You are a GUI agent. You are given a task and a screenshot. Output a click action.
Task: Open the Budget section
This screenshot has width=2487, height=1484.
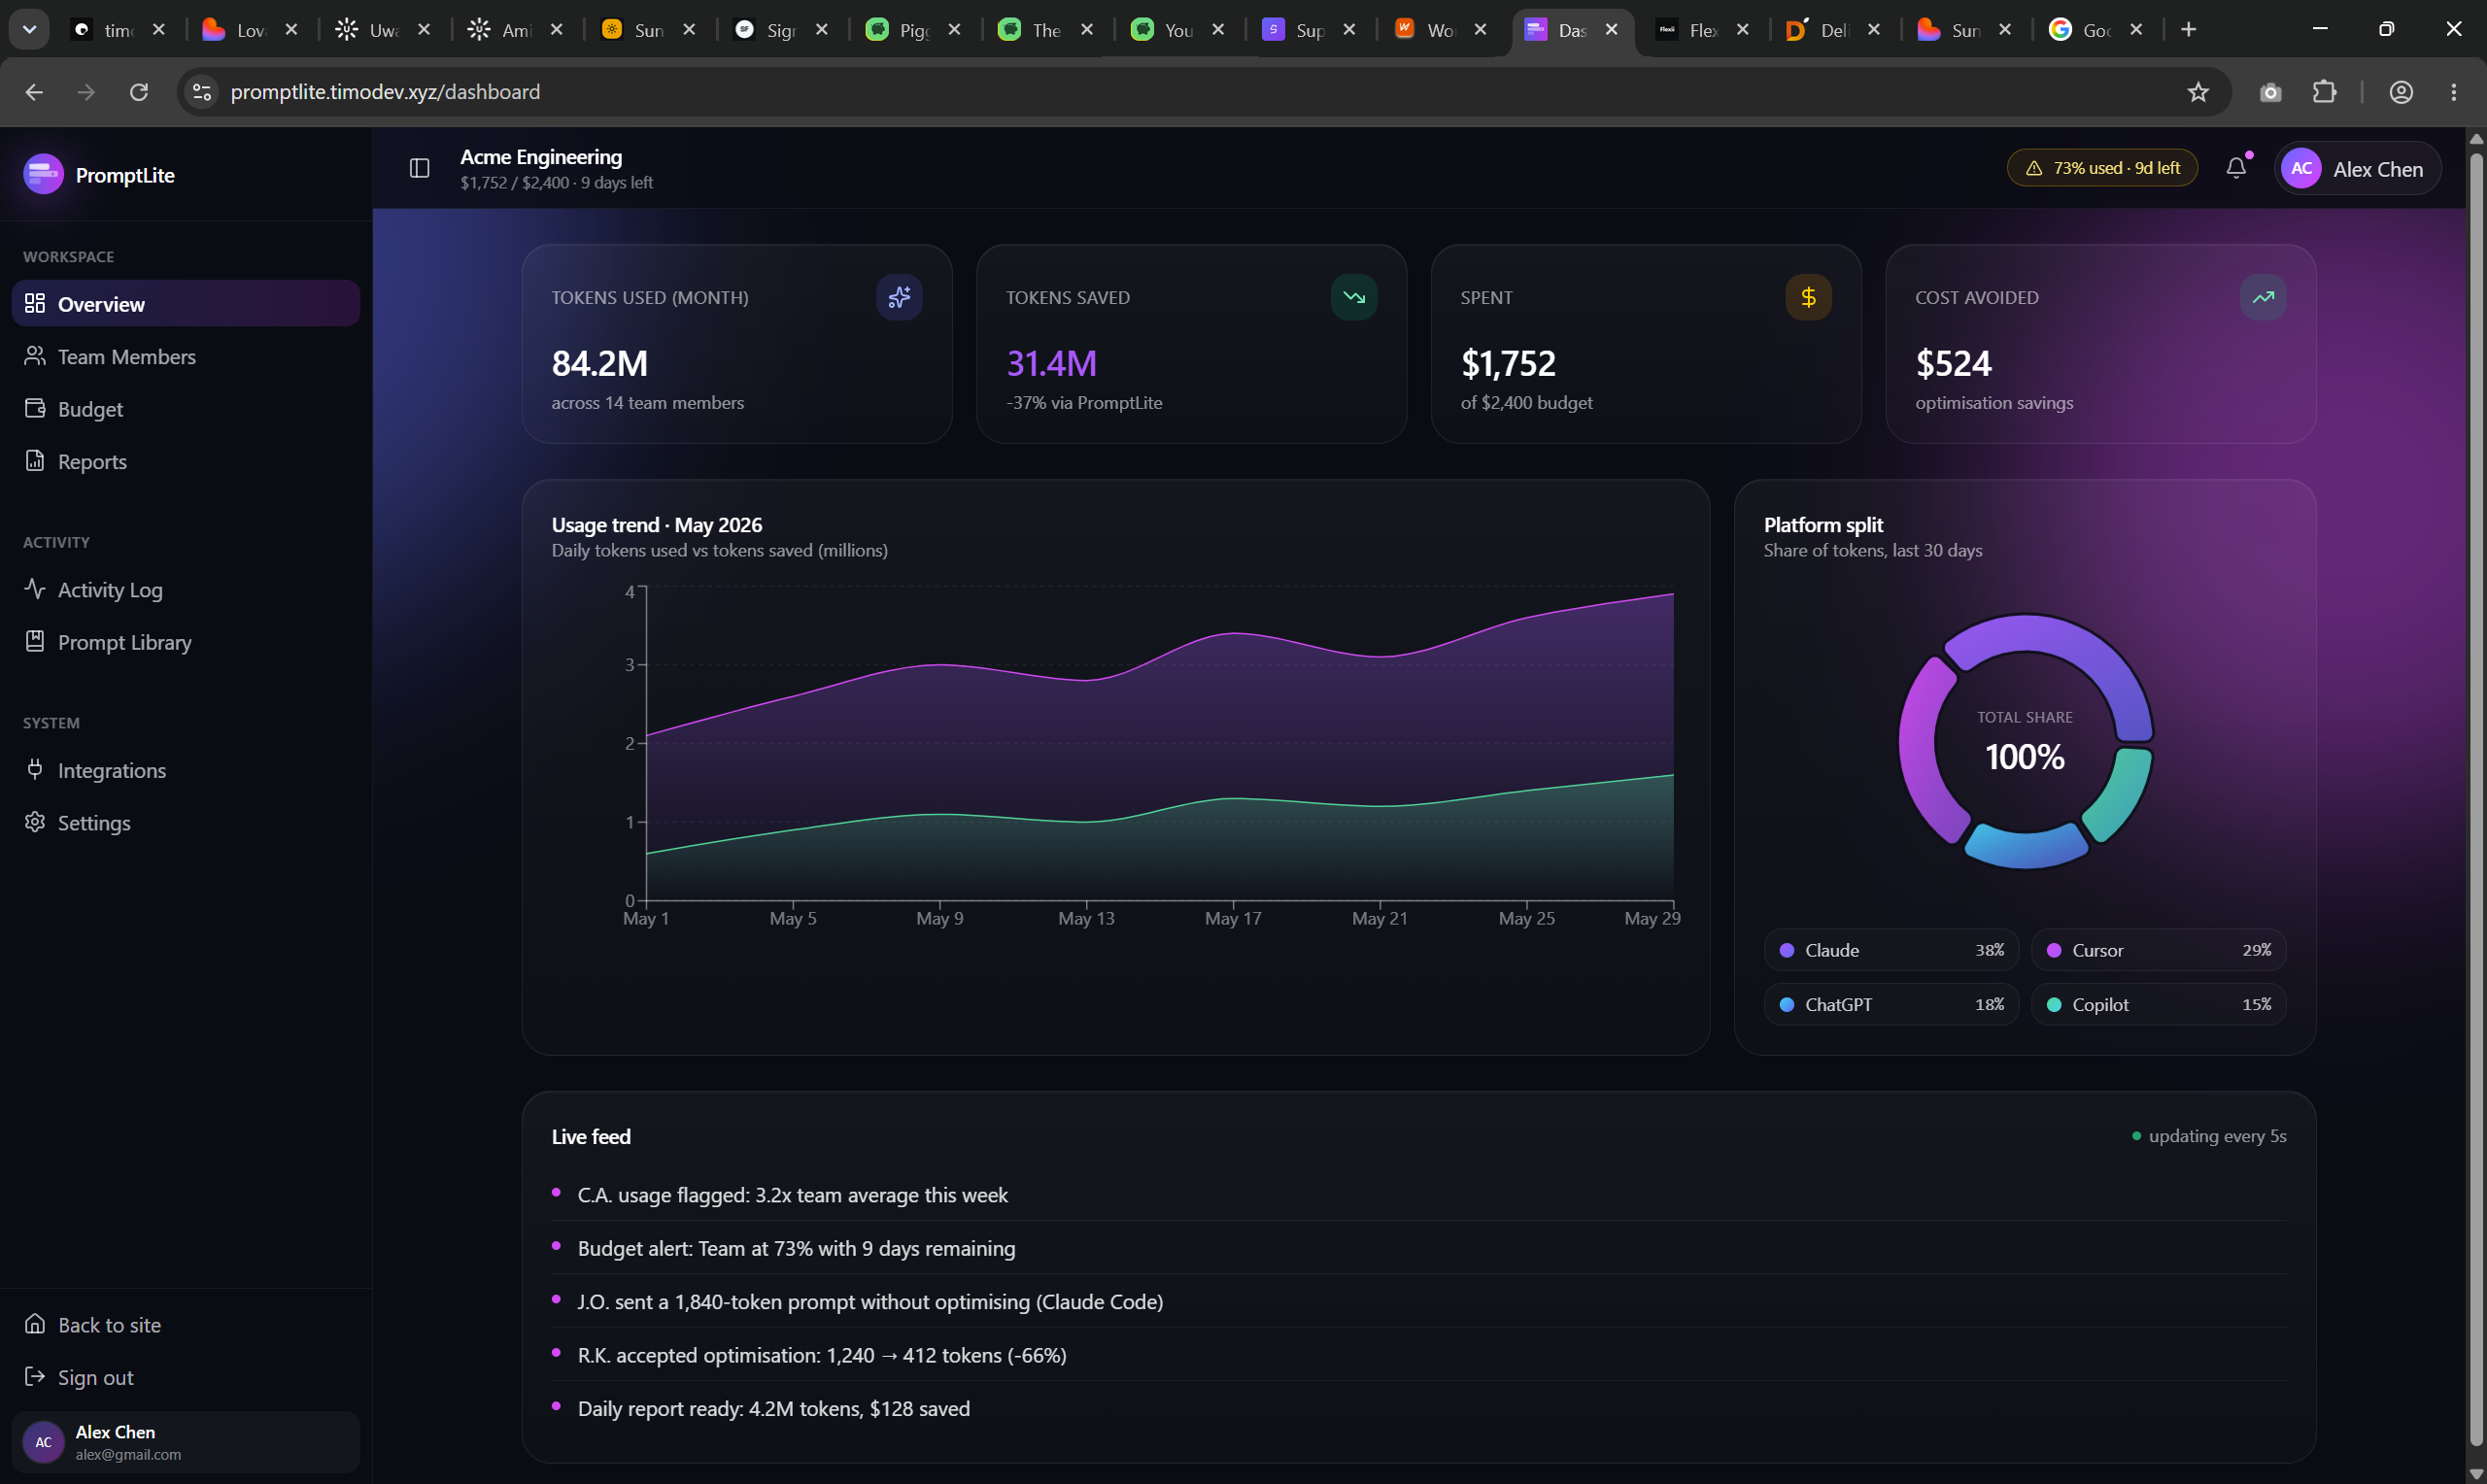click(x=185, y=408)
